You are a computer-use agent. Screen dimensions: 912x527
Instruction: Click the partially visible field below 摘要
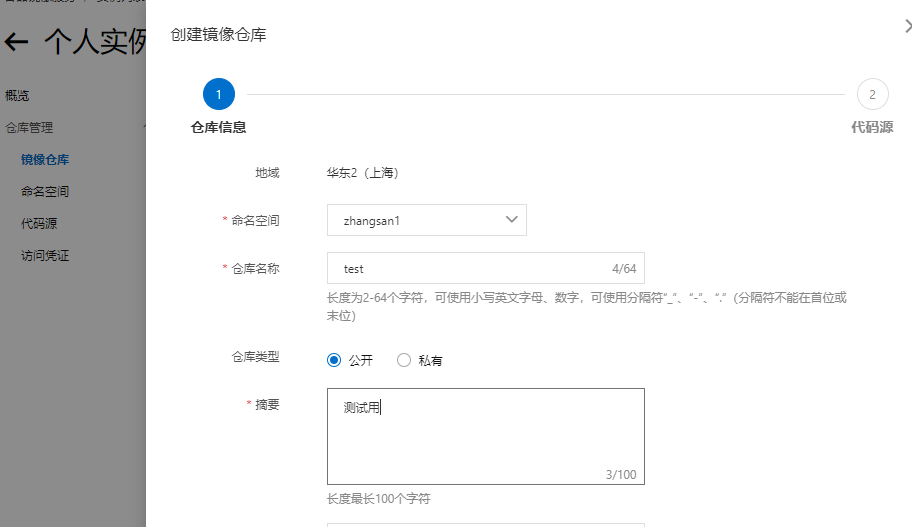(x=486, y=525)
